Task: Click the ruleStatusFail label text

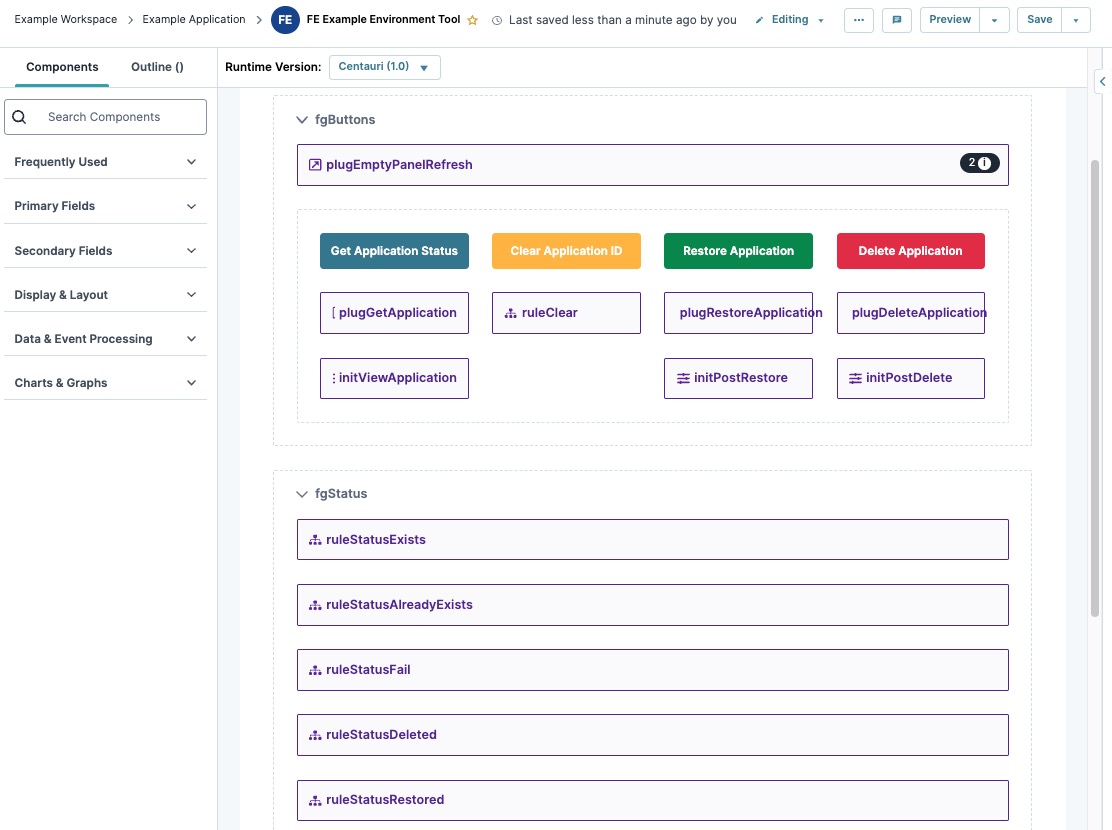Action: point(367,670)
